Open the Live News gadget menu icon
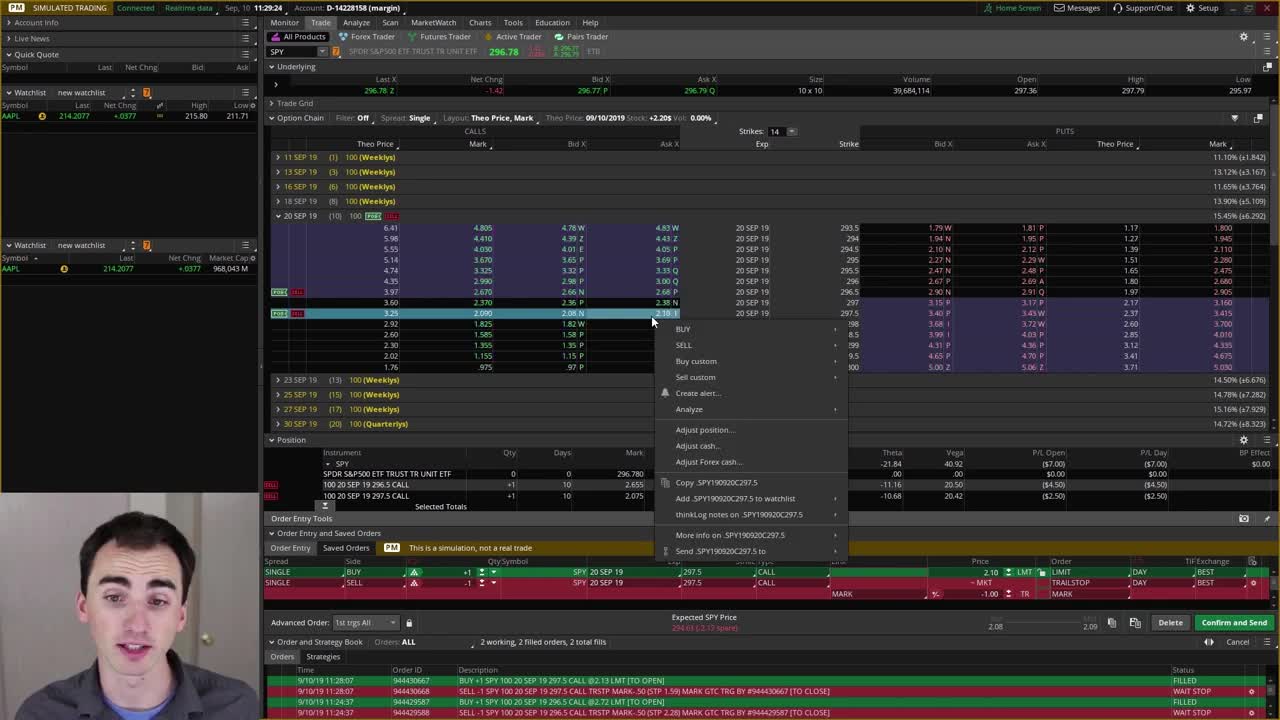 [x=245, y=38]
